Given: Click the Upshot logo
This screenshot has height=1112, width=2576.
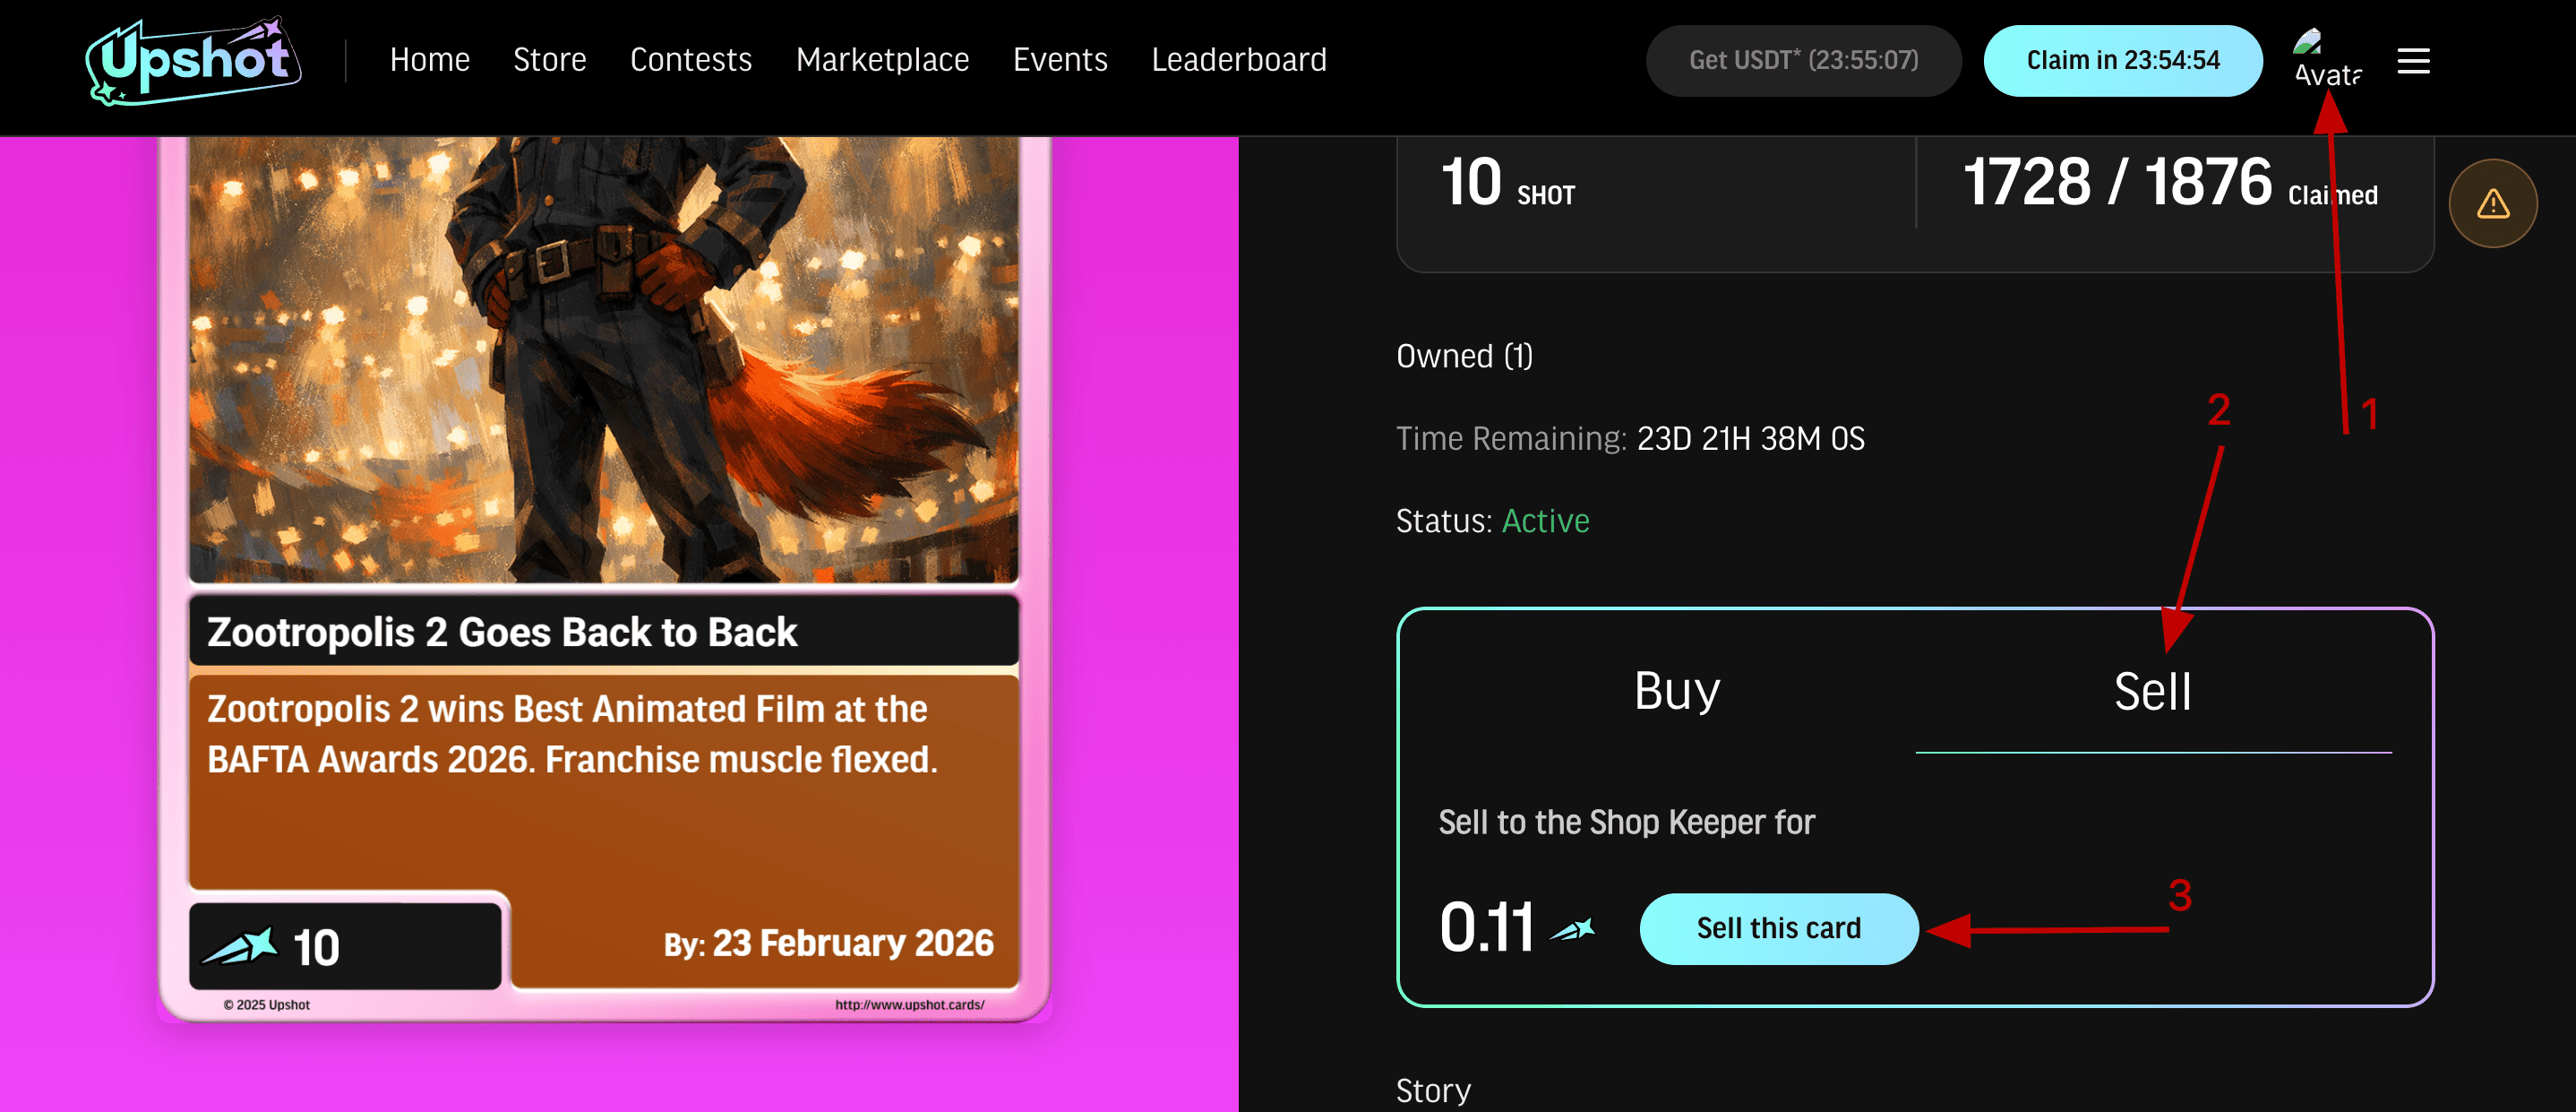Looking at the screenshot, I should coord(193,60).
